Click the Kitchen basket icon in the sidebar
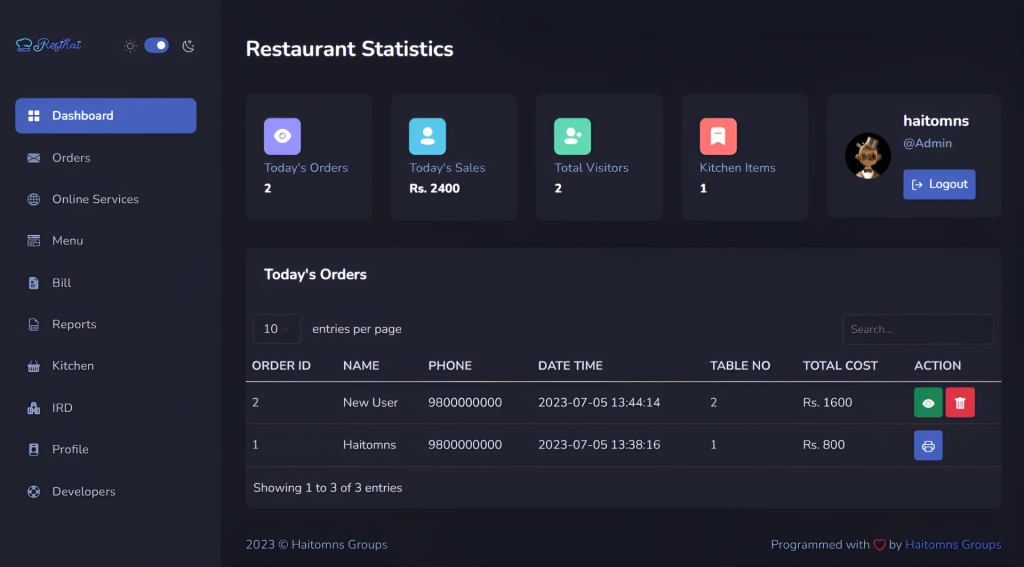The image size is (1024, 567). click(33, 366)
